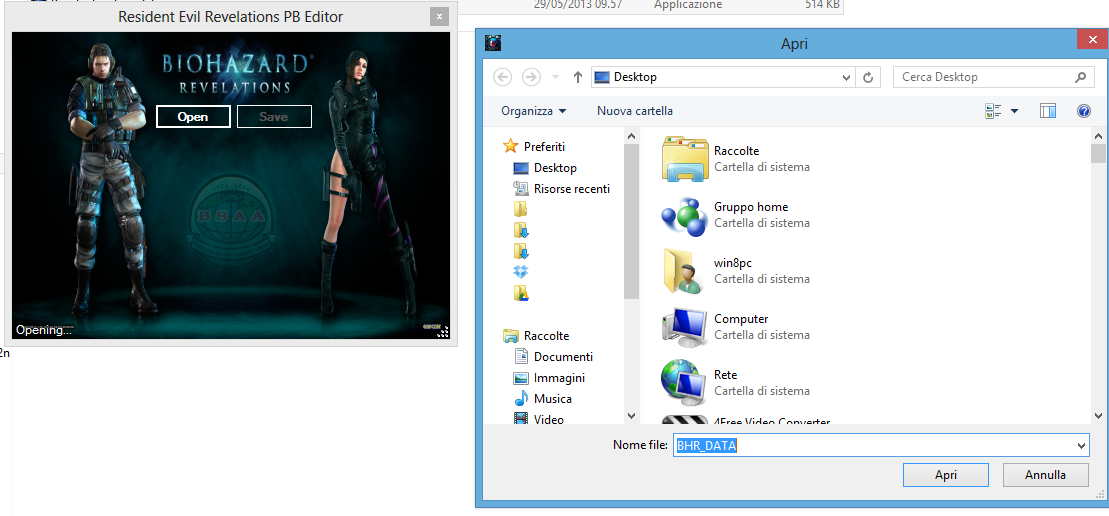Image resolution: width=1109 pixels, height=516 pixels.
Task: Expand the Nome file combo box arrow
Action: click(x=1081, y=446)
